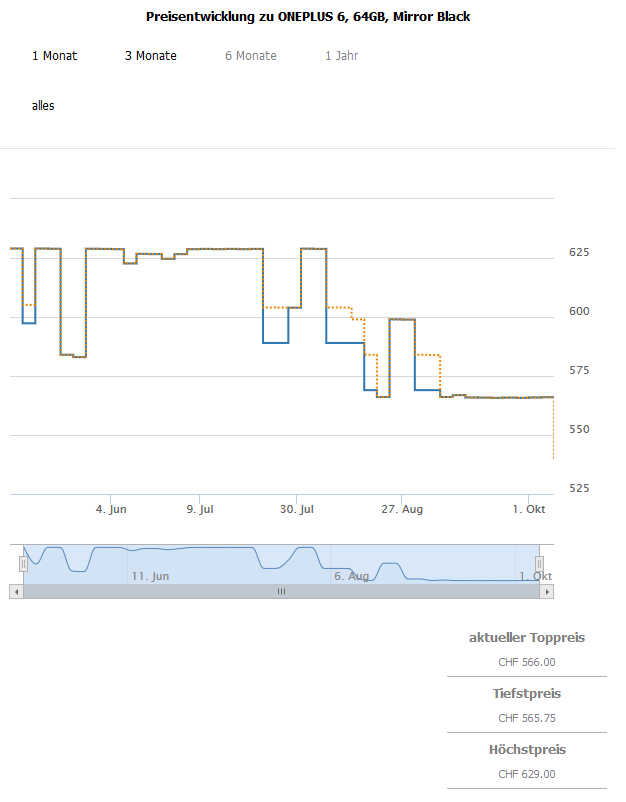Click the 4. Jun axis tick label

(x=111, y=509)
